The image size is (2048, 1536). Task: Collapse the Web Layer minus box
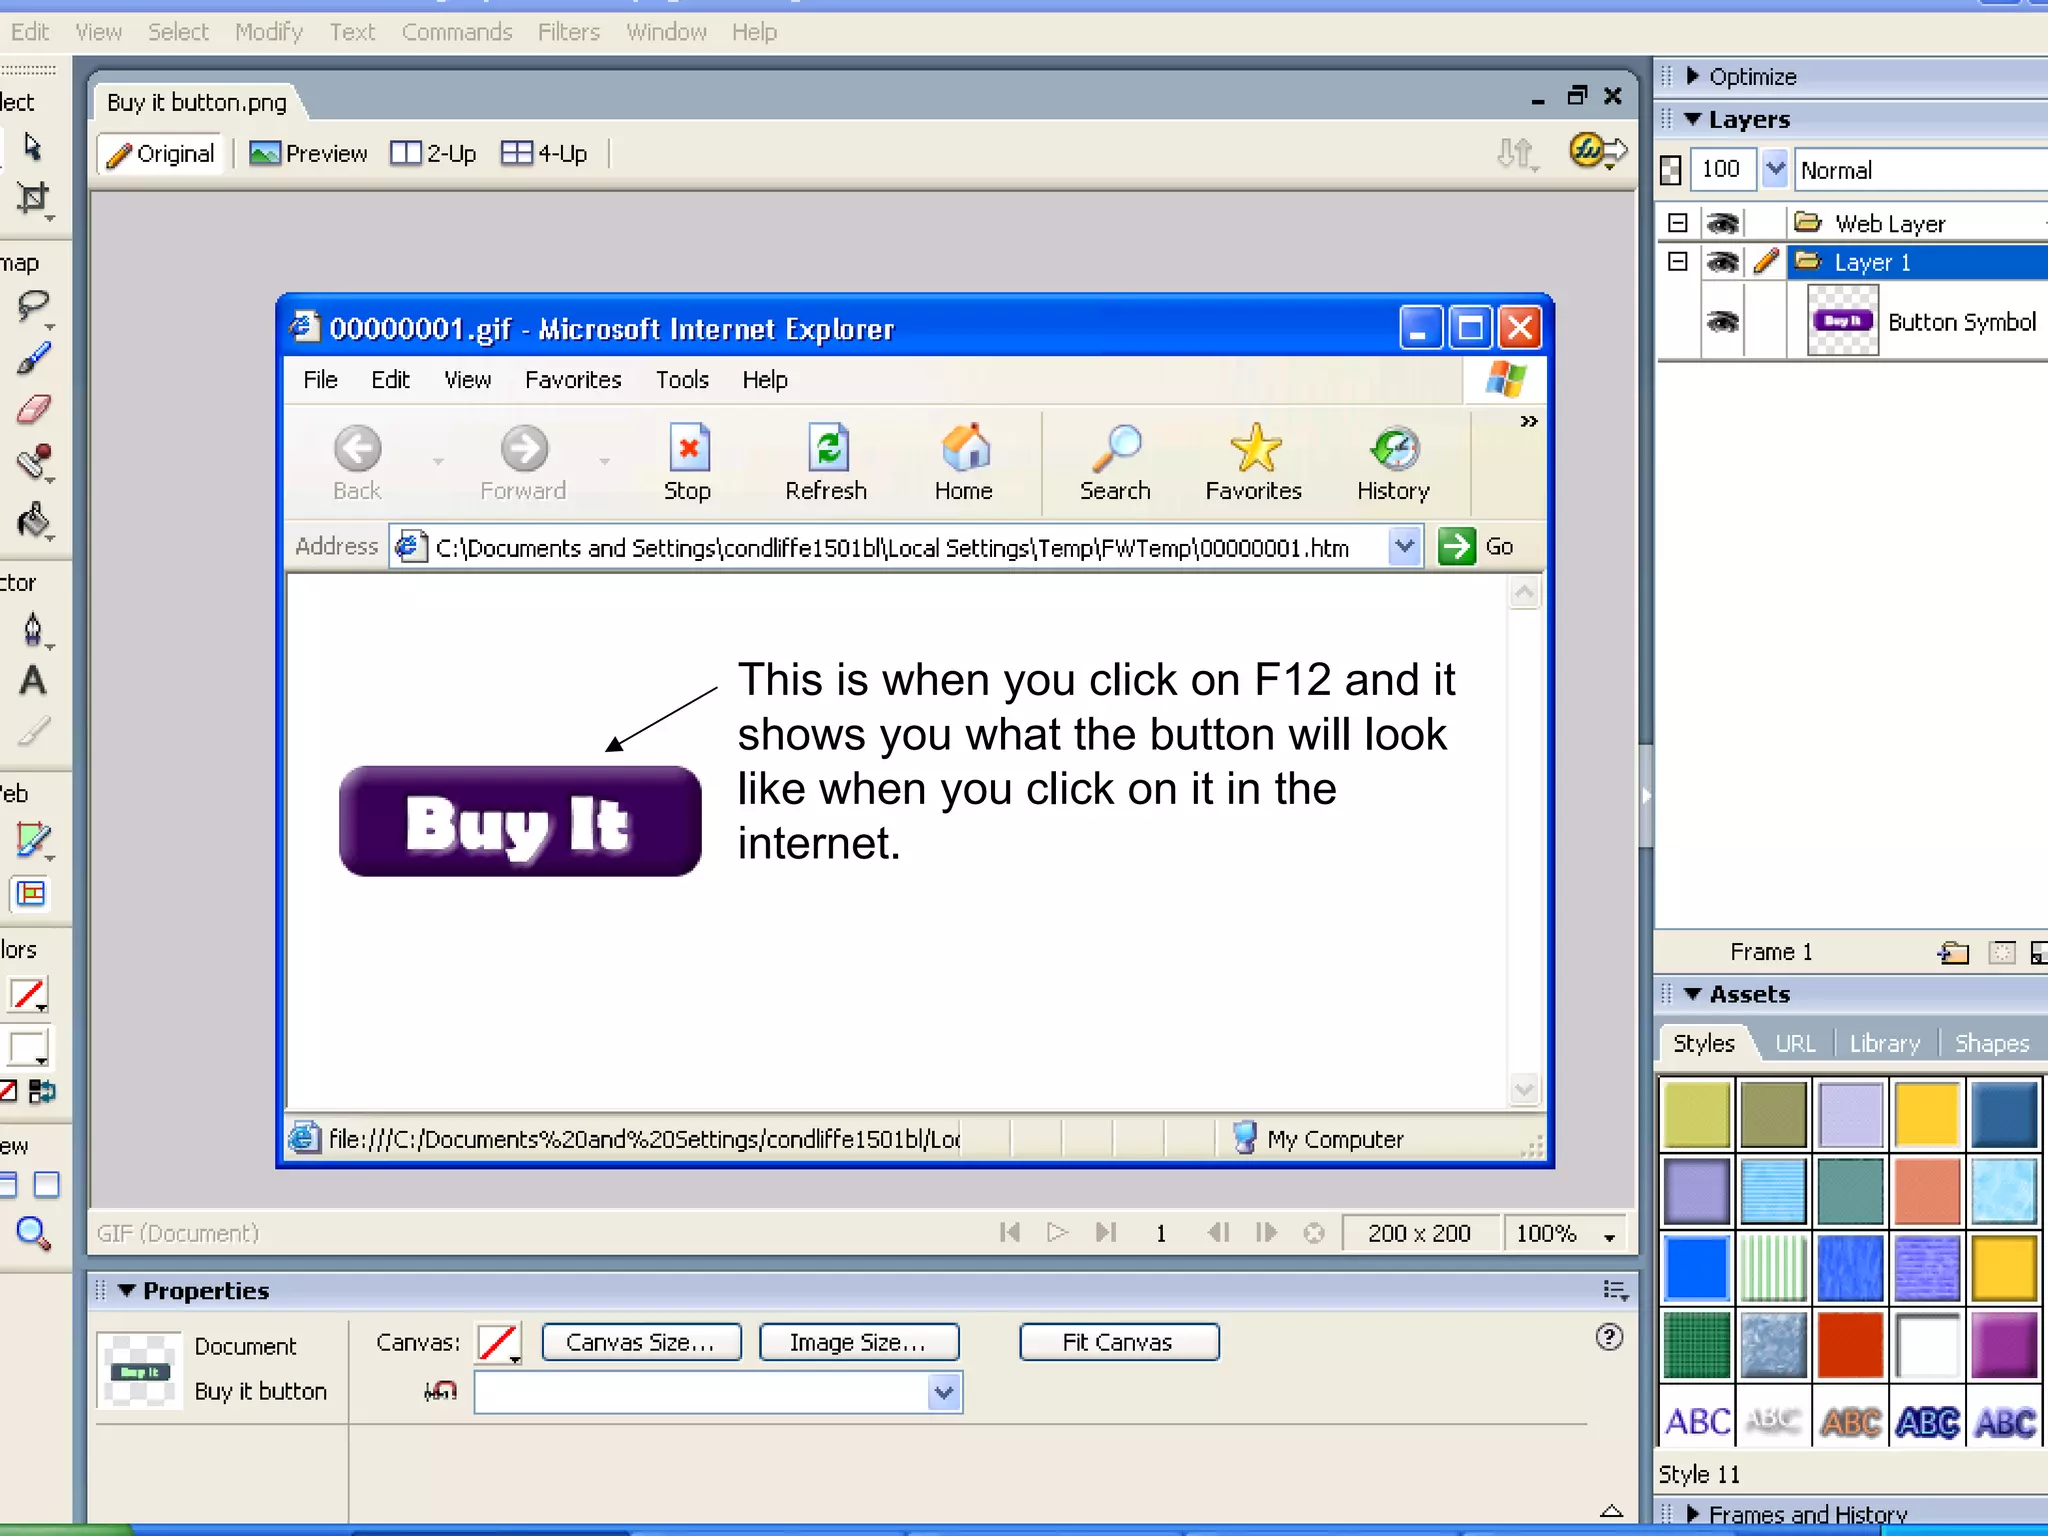[x=1678, y=222]
